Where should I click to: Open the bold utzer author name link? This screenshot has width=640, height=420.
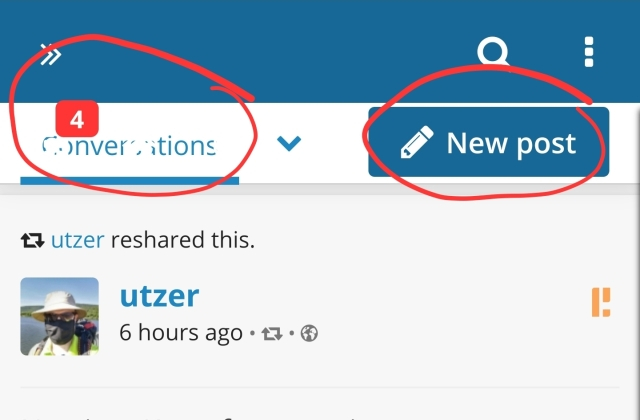pyautogui.click(x=159, y=296)
